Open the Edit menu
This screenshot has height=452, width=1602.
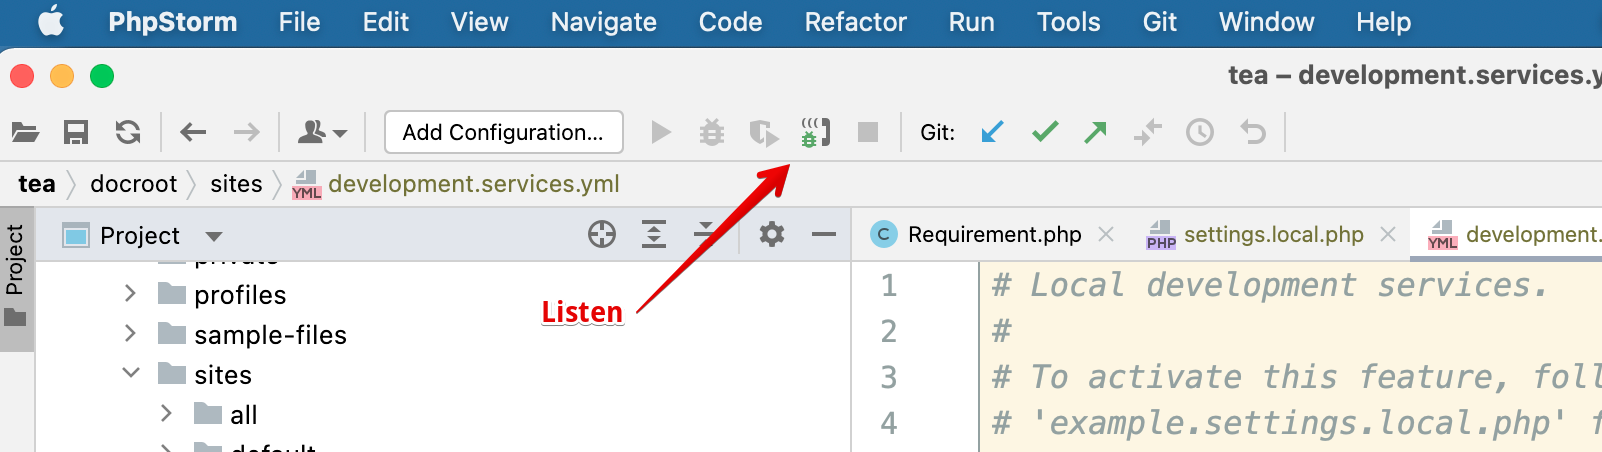[x=386, y=22]
